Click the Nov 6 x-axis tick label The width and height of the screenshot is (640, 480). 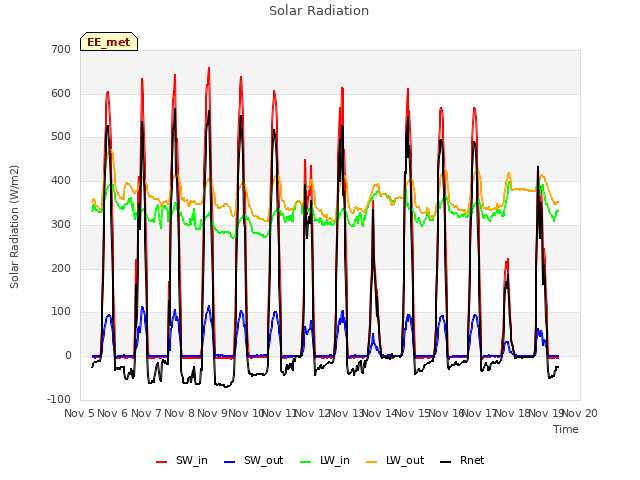(113, 413)
